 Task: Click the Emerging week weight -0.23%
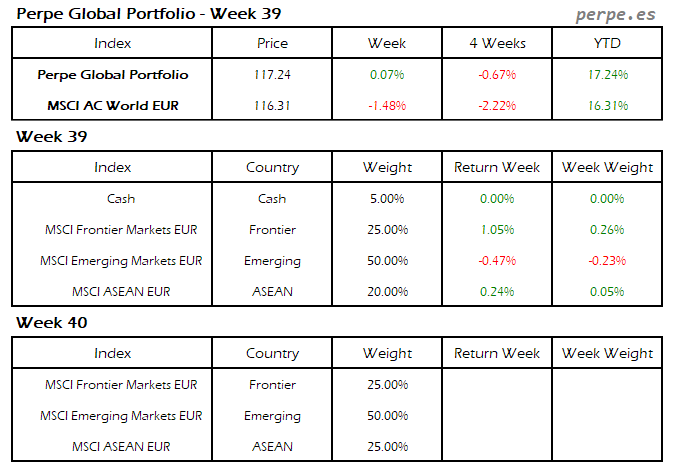[608, 261]
